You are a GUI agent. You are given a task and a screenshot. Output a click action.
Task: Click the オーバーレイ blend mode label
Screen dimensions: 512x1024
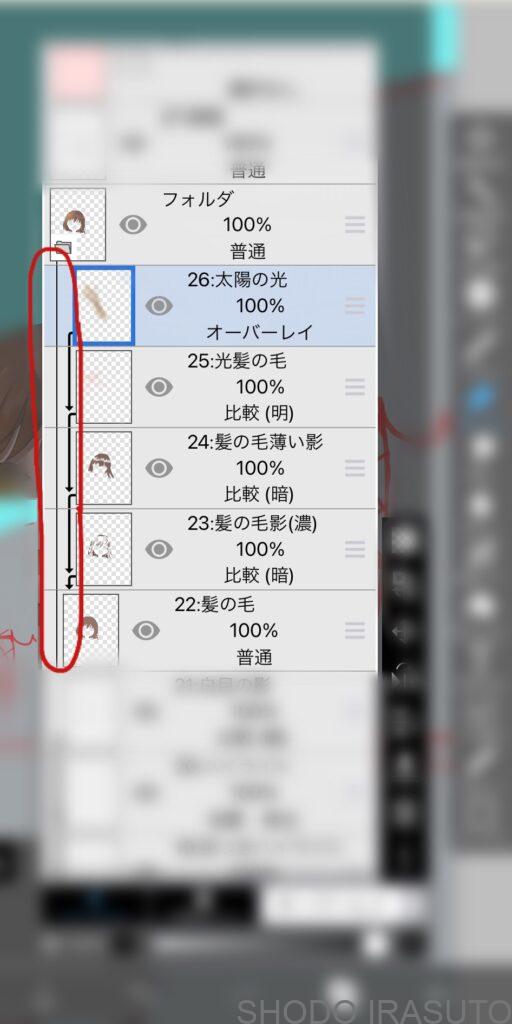[260, 332]
